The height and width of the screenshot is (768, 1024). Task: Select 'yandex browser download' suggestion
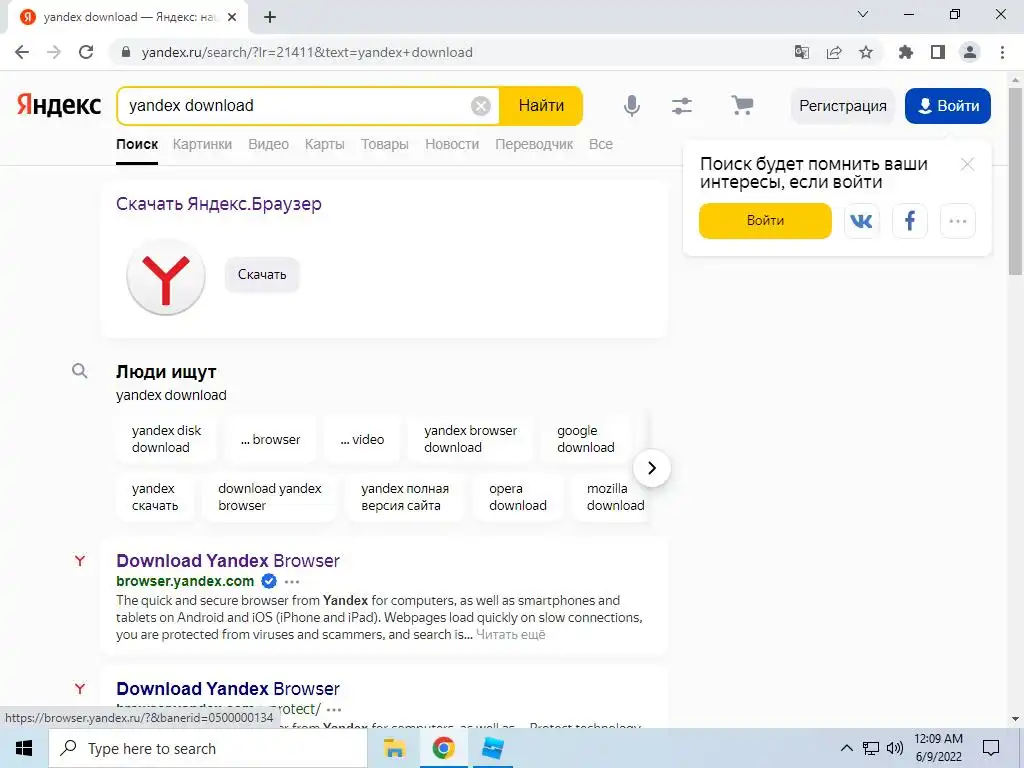[x=471, y=439]
